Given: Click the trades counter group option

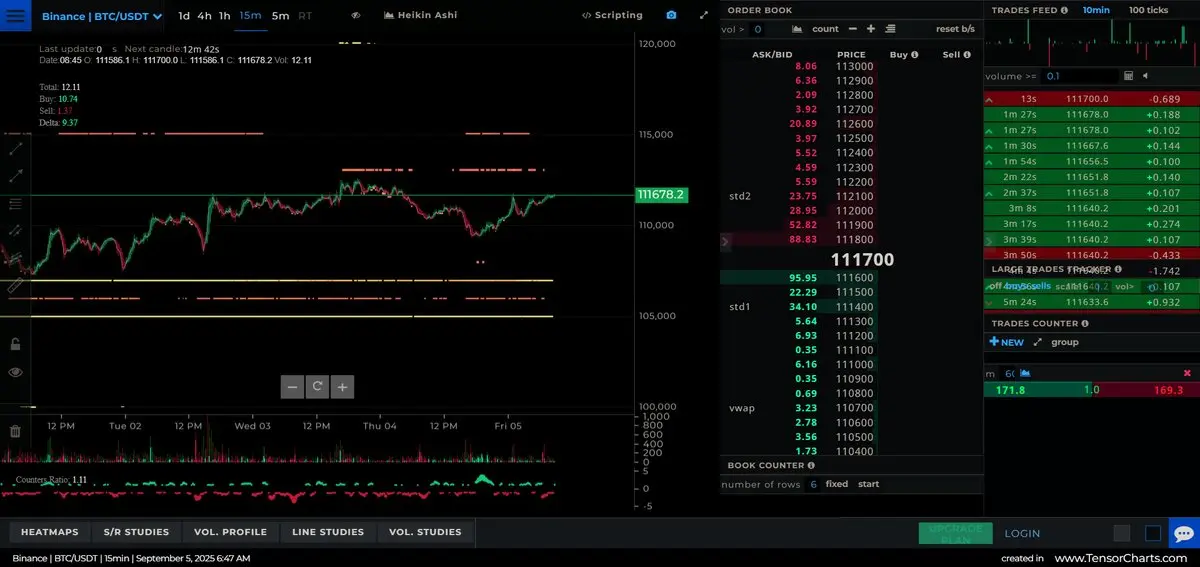Looking at the screenshot, I should click(x=1064, y=342).
